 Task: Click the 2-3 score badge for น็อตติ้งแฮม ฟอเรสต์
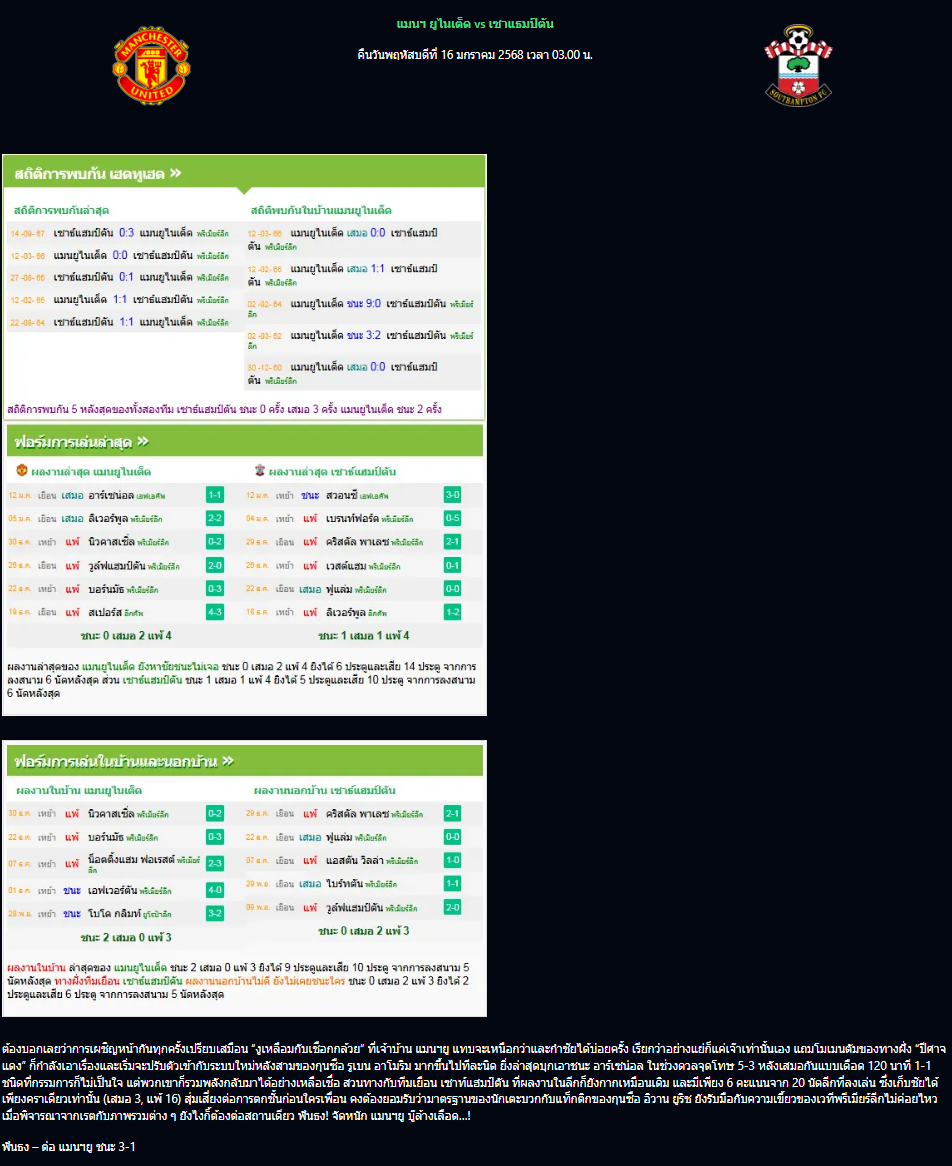[214, 863]
